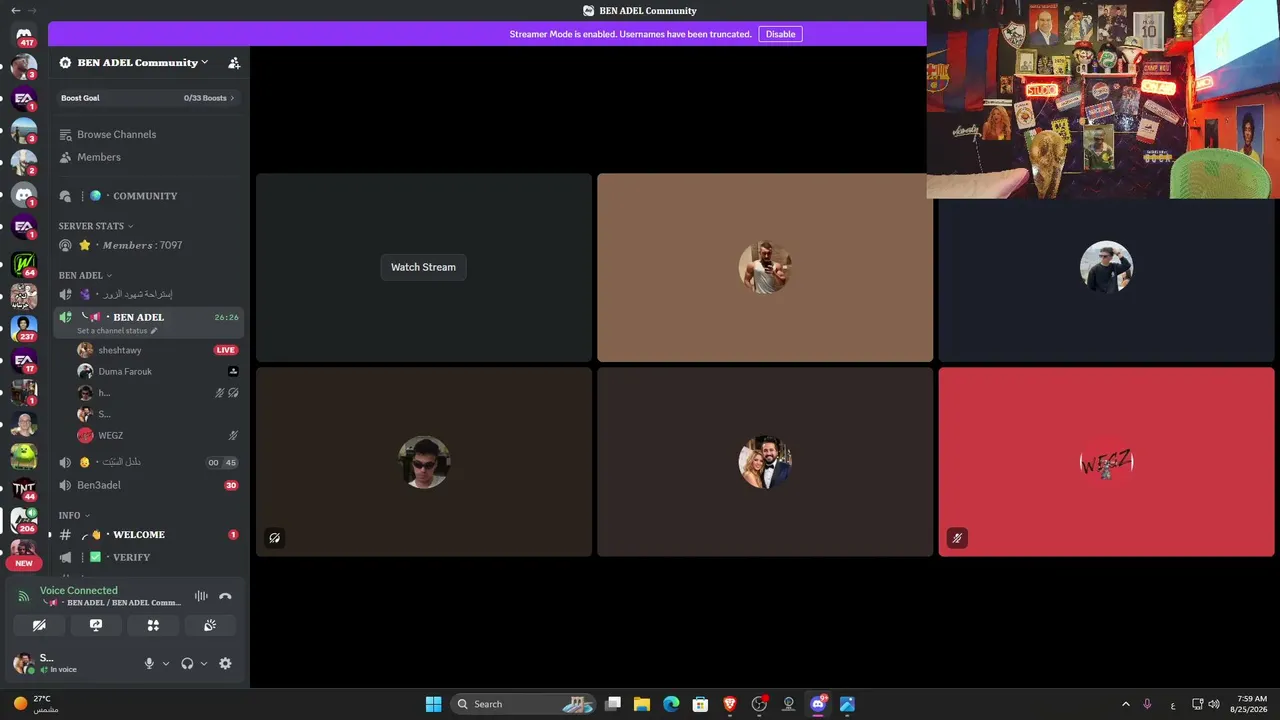Expand the Boost Goal details
The height and width of the screenshot is (720, 1280).
tap(148, 98)
